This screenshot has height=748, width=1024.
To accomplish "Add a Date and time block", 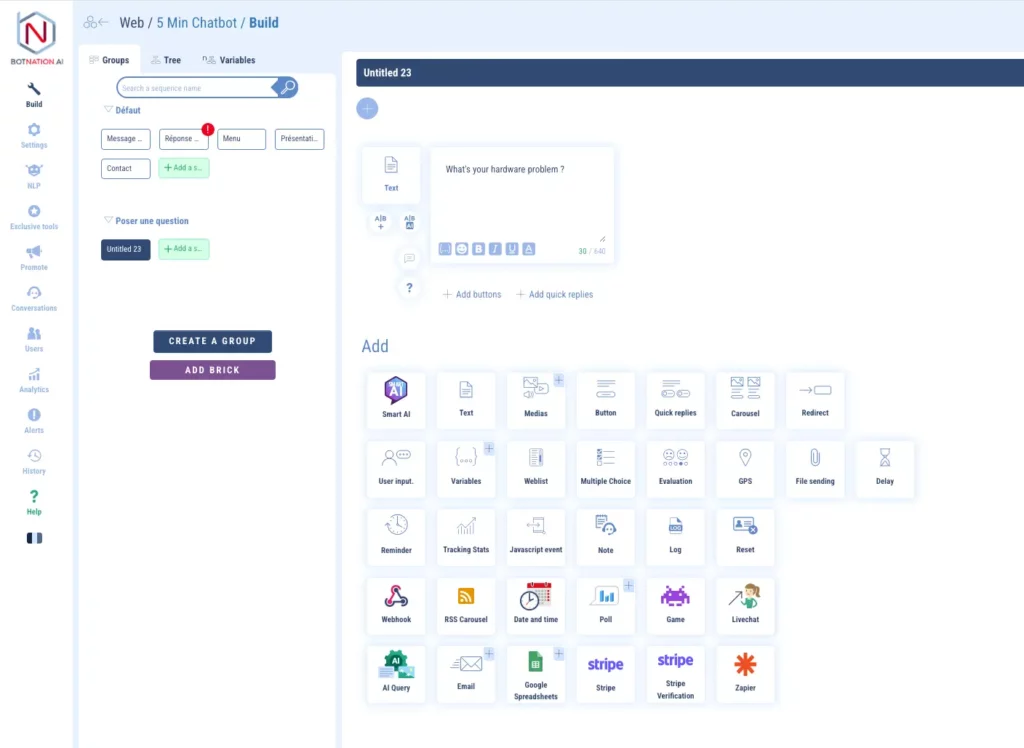I will [535, 605].
